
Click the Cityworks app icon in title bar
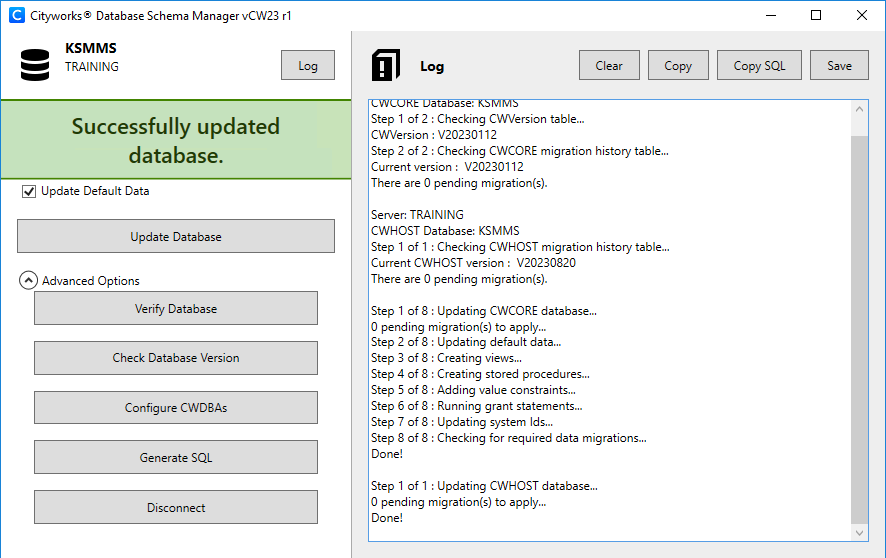[x=15, y=16]
